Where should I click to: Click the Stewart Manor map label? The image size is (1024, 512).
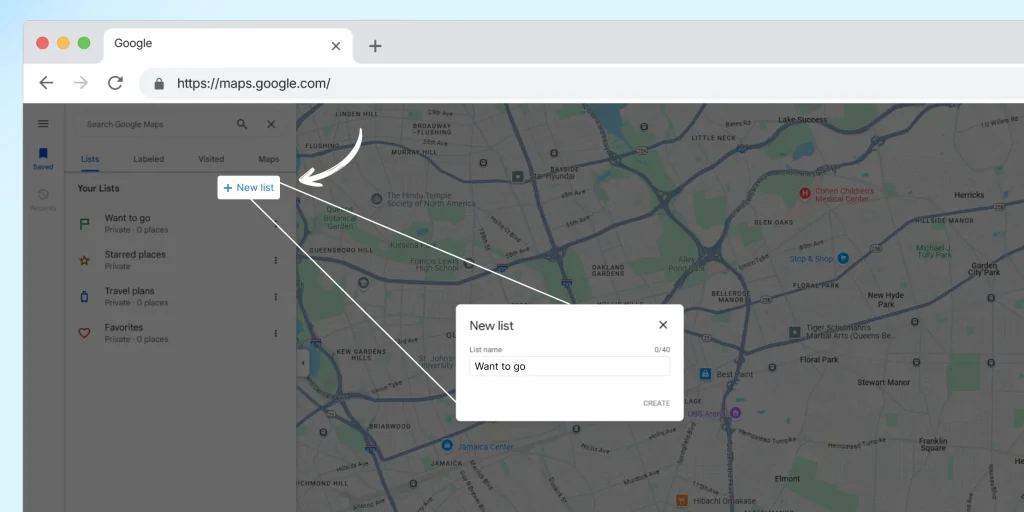click(x=883, y=382)
